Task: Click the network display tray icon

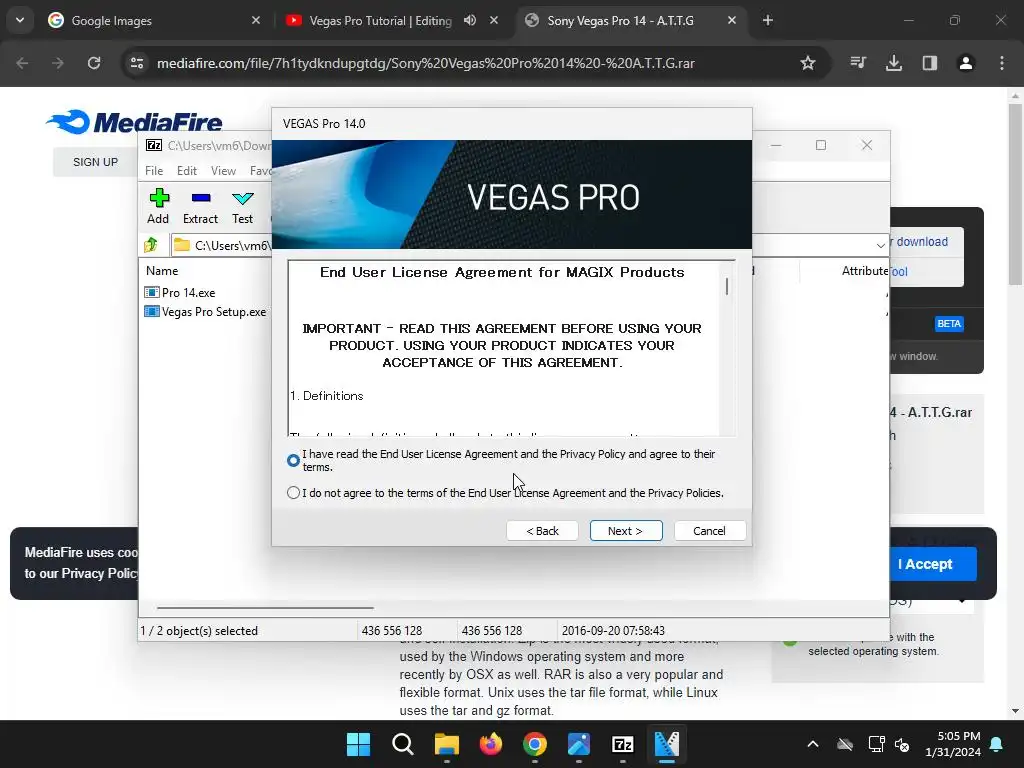Action: [x=876, y=744]
